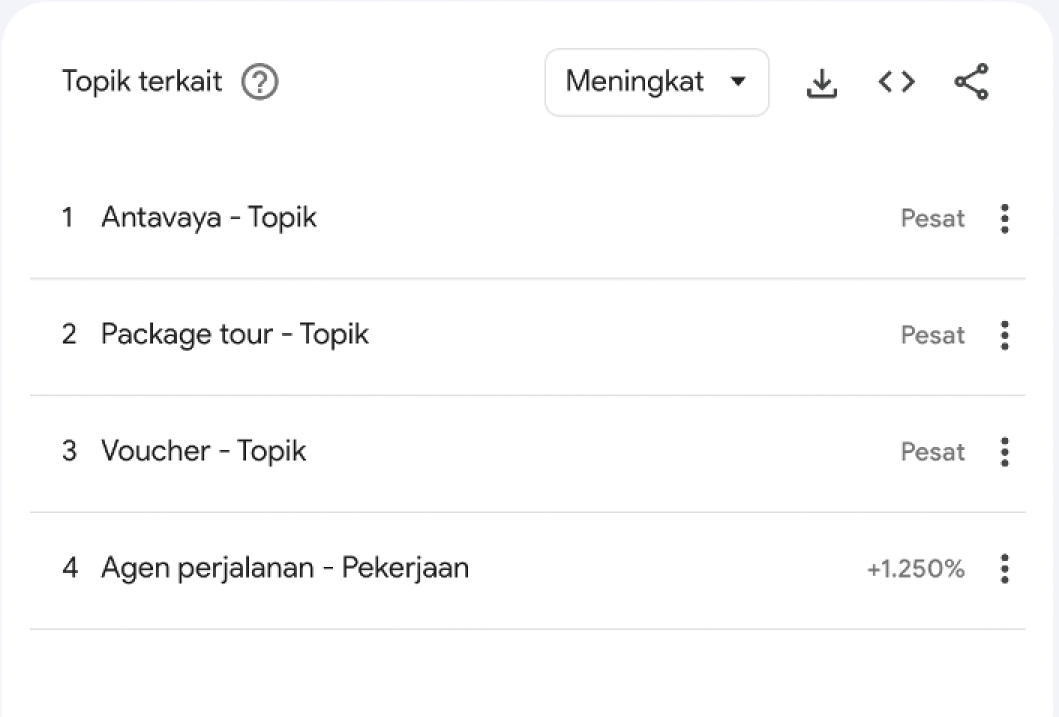Image resolution: width=1059 pixels, height=717 pixels.
Task: Click the Topik terkait heading
Action: [142, 82]
